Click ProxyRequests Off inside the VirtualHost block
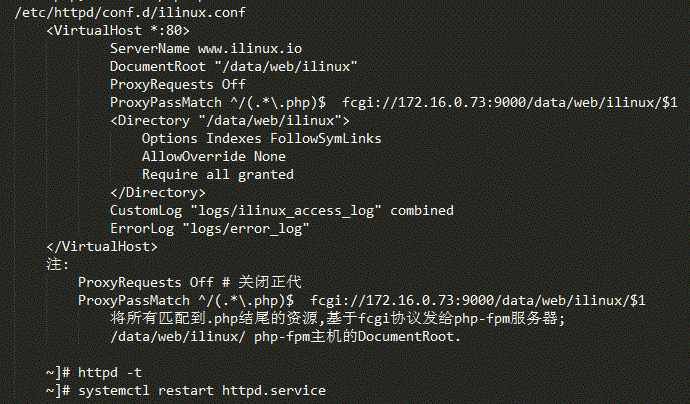 tap(178, 84)
